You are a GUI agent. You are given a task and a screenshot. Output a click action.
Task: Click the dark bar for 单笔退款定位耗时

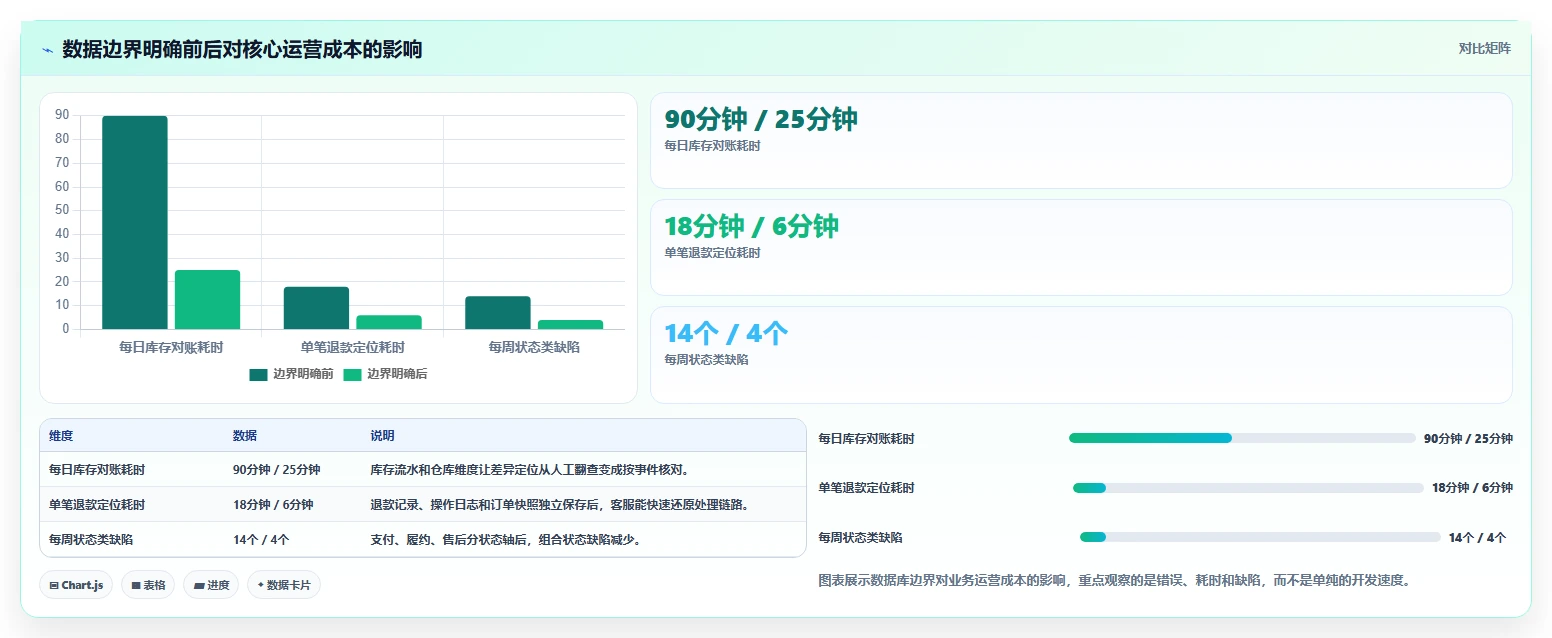[316, 308]
